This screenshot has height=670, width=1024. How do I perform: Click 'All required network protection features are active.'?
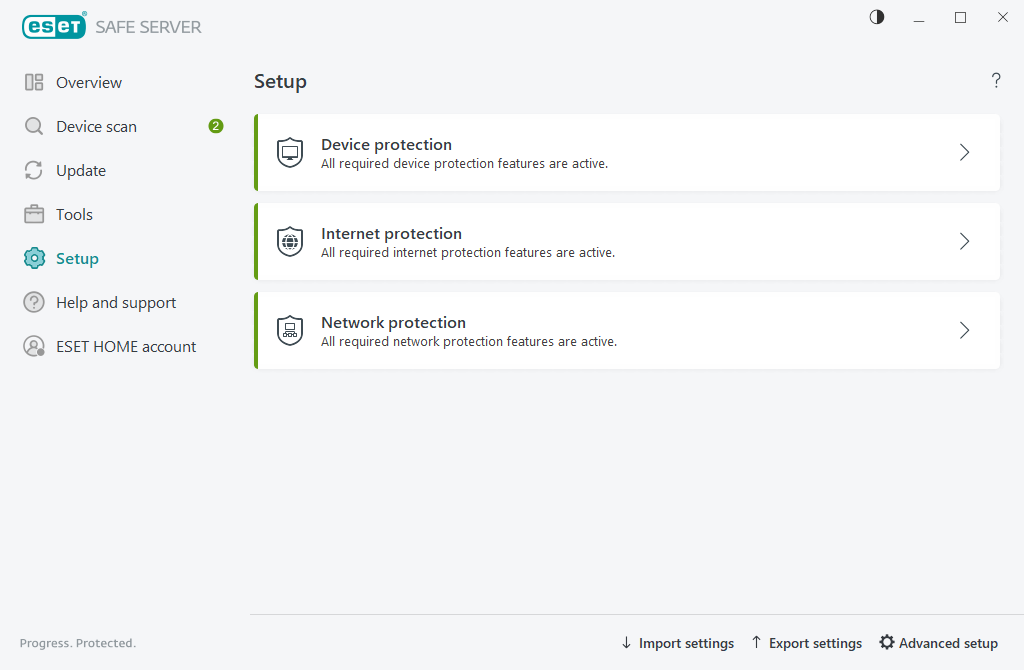[x=469, y=342]
